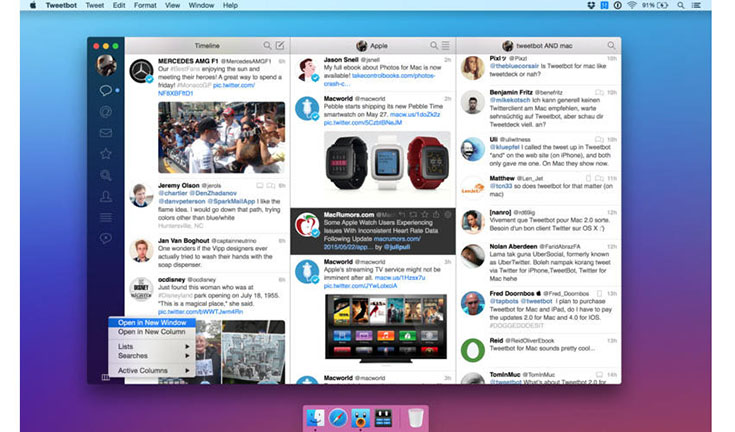The width and height of the screenshot is (735, 432).
Task: Select Open in New Window menu entry
Action: pos(152,322)
